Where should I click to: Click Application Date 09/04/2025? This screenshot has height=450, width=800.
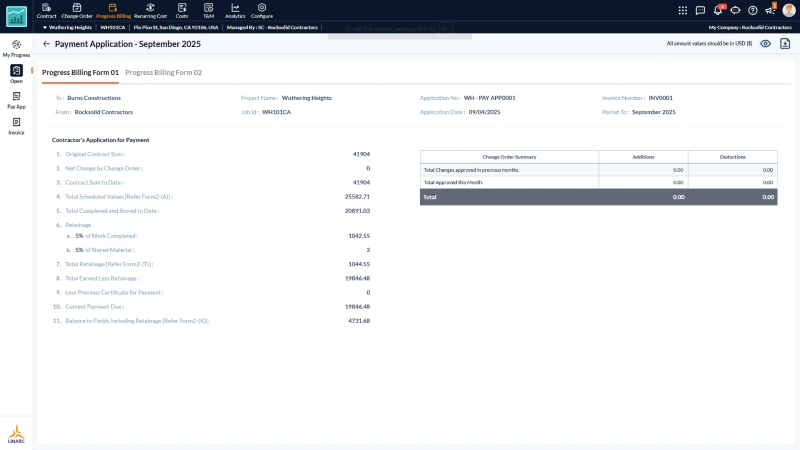(x=485, y=112)
